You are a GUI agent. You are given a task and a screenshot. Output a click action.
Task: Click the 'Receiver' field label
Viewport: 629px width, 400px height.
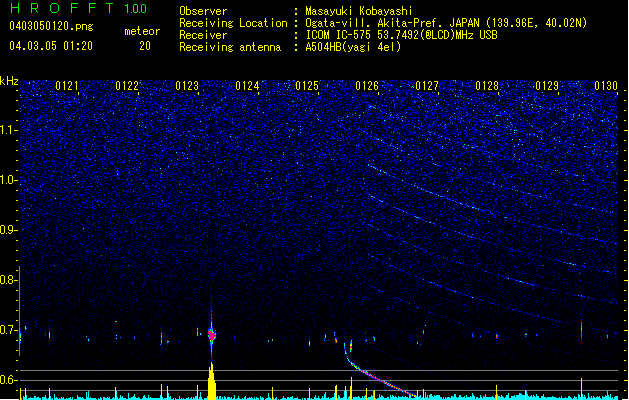[203, 35]
